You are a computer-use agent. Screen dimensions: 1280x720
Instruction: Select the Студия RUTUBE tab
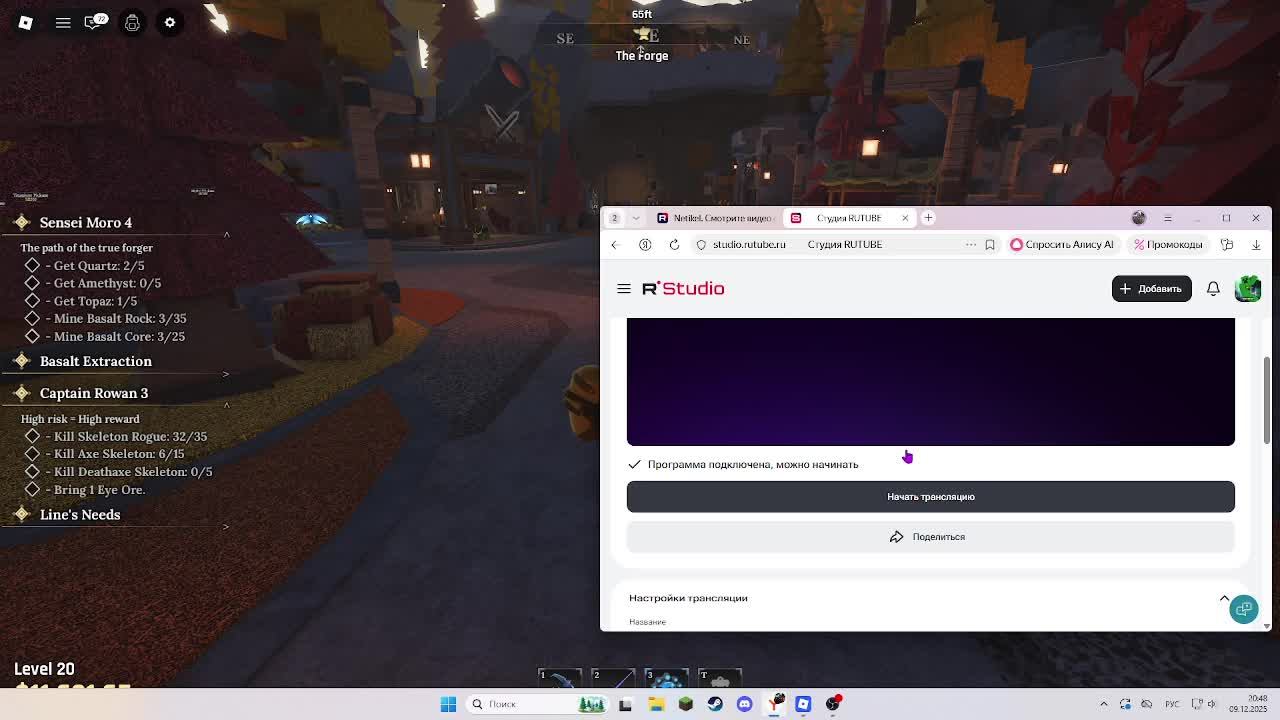pyautogui.click(x=849, y=218)
